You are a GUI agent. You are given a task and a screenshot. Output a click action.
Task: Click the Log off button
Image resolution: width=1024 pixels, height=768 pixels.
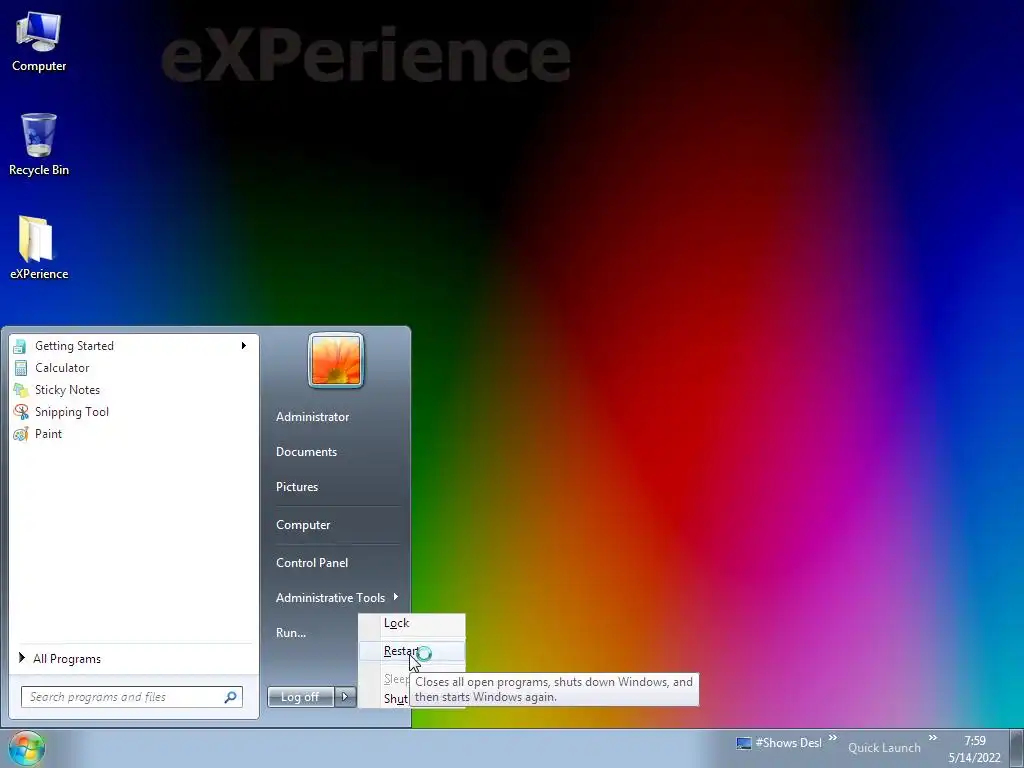300,697
